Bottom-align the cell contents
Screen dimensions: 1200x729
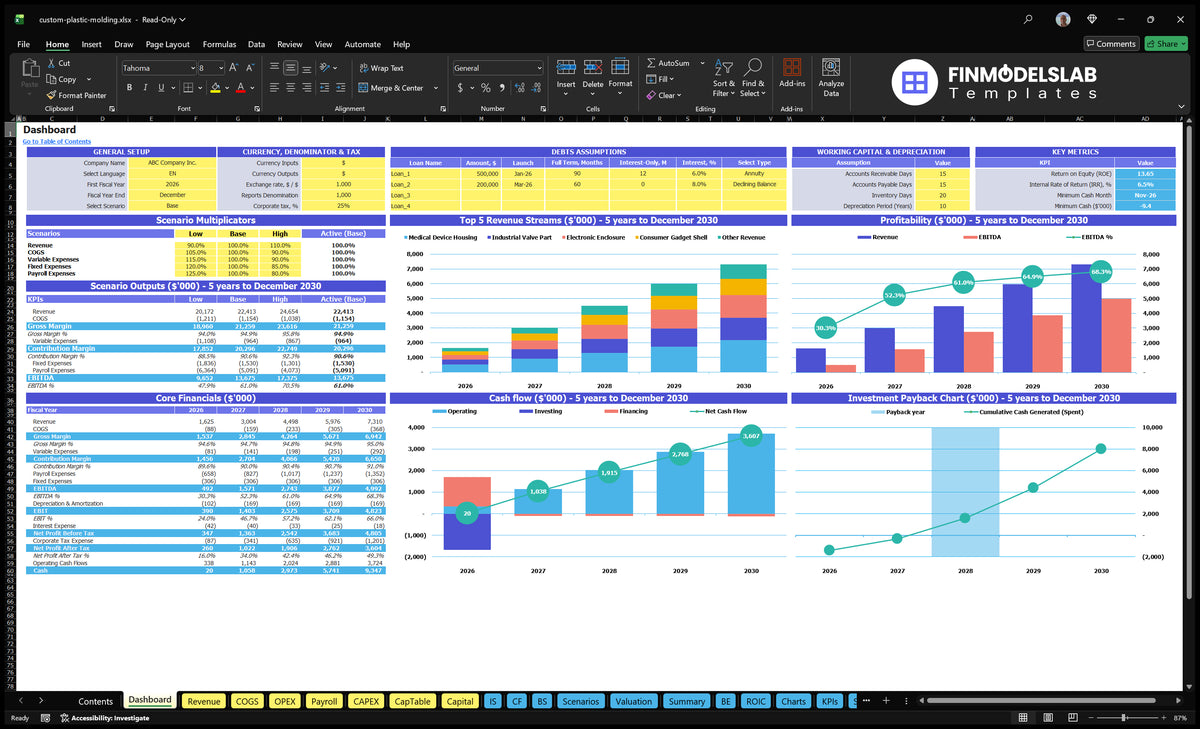coord(306,68)
